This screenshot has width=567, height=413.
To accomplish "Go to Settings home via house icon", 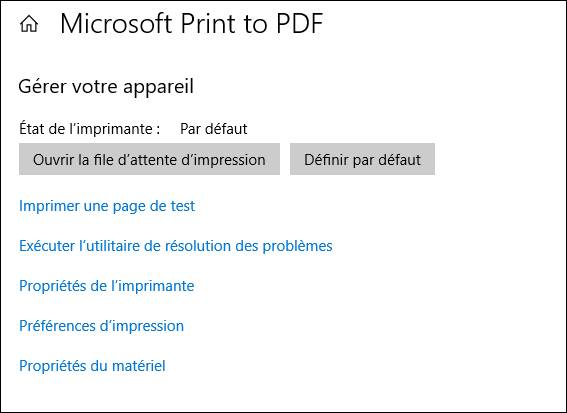I will 29,24.
